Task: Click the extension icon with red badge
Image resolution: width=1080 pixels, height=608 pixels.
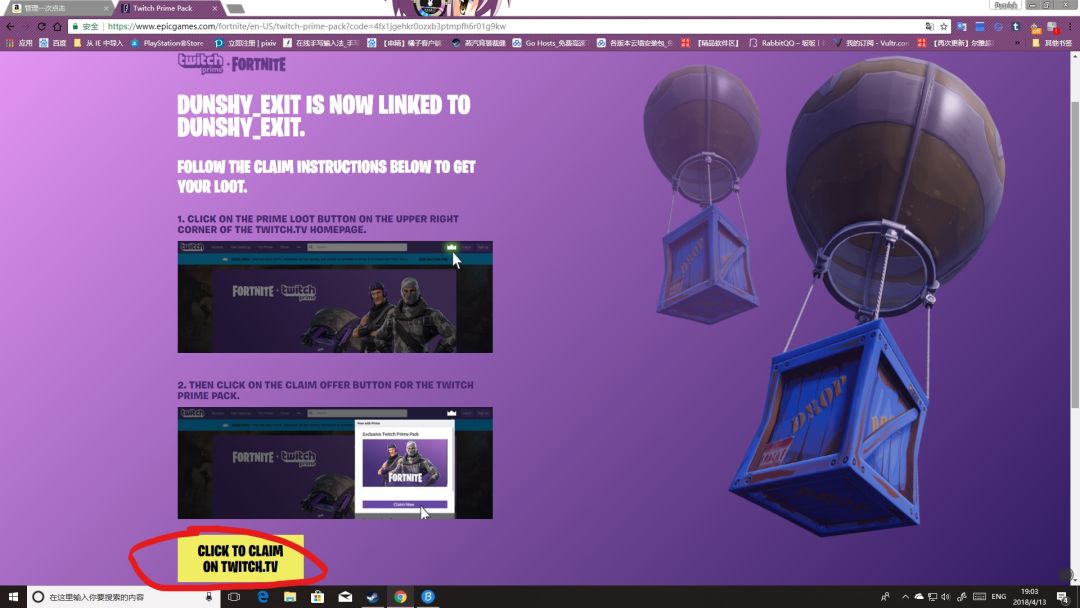Action: pyautogui.click(x=1052, y=28)
